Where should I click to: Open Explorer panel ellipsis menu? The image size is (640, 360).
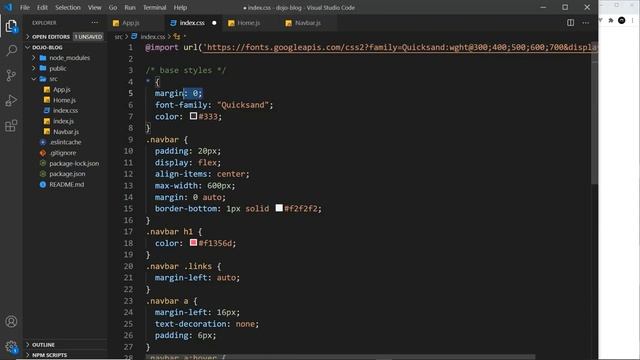95,23
